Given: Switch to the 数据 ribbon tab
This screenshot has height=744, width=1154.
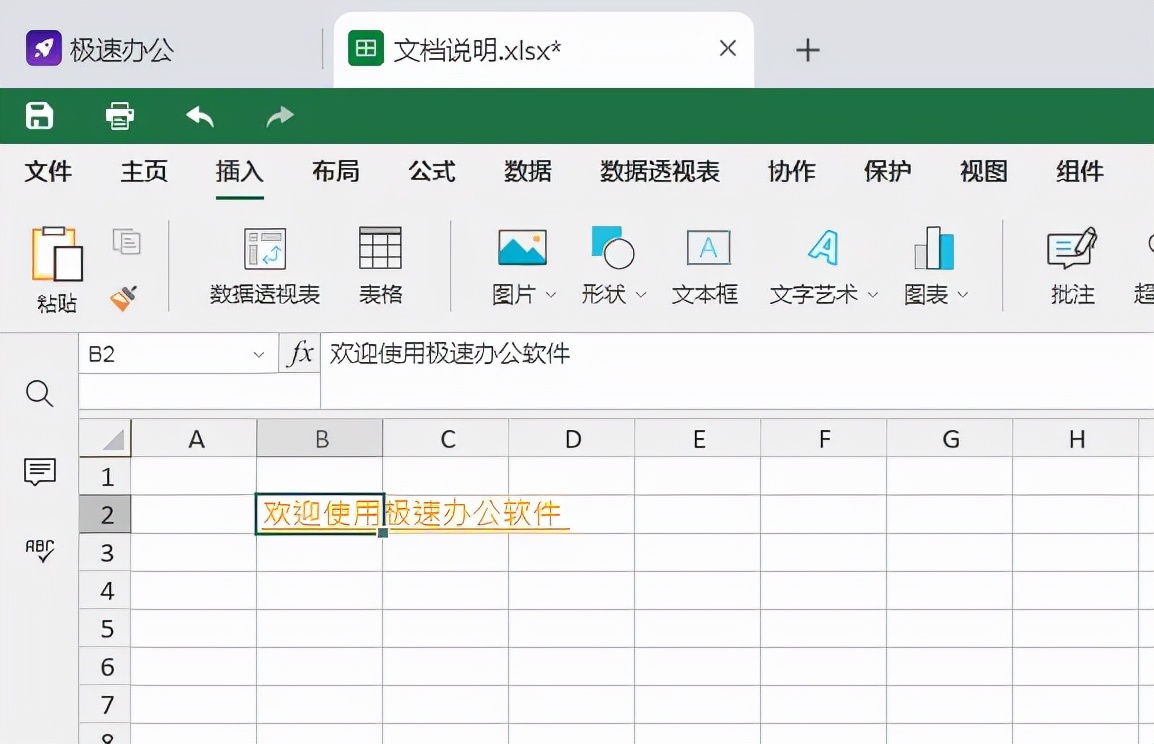Looking at the screenshot, I should (528, 171).
